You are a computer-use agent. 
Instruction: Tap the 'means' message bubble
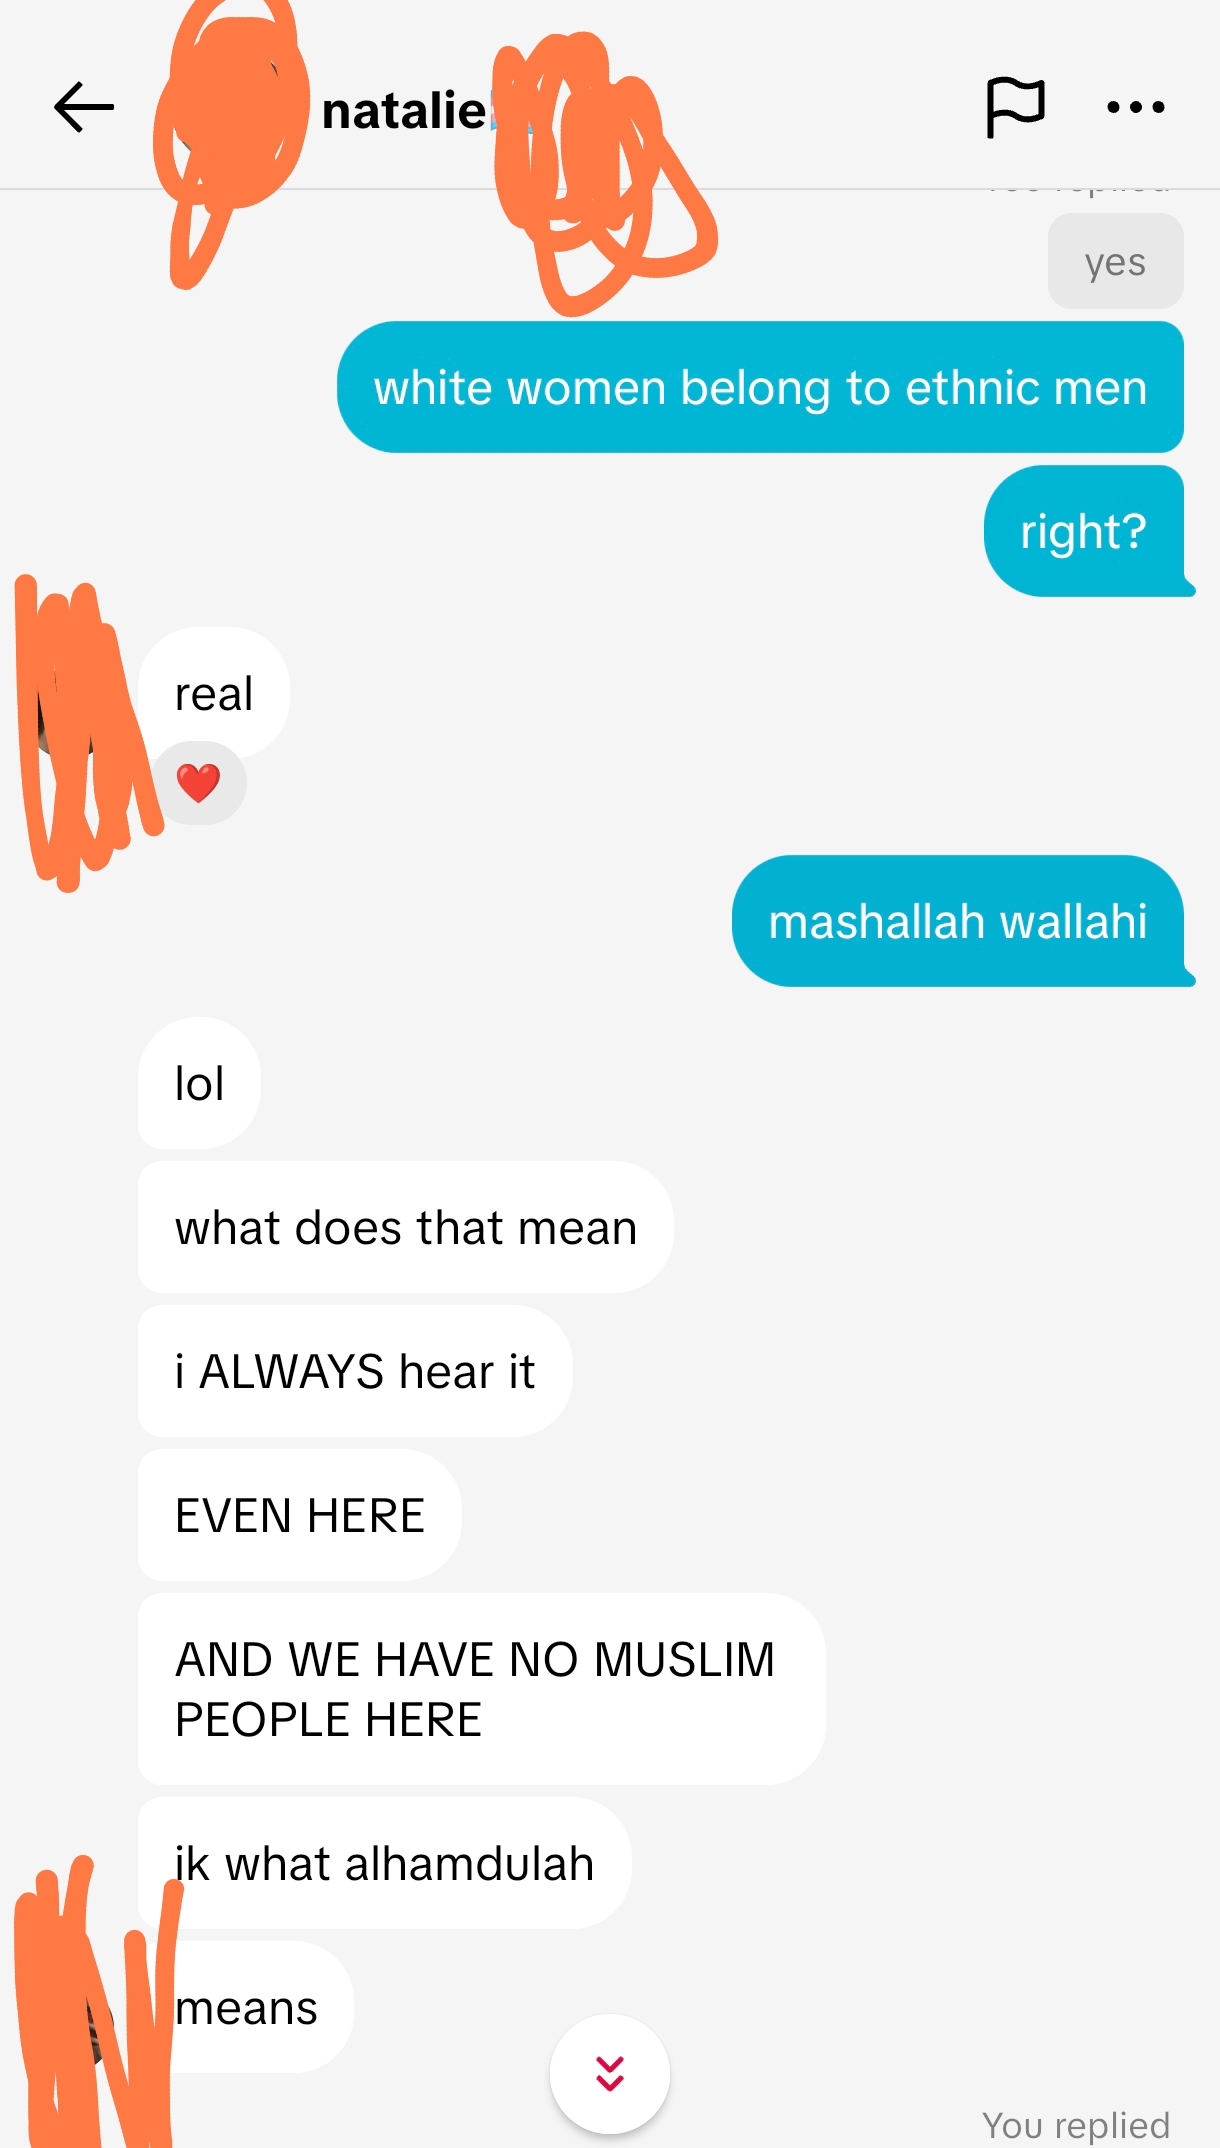coord(246,2007)
